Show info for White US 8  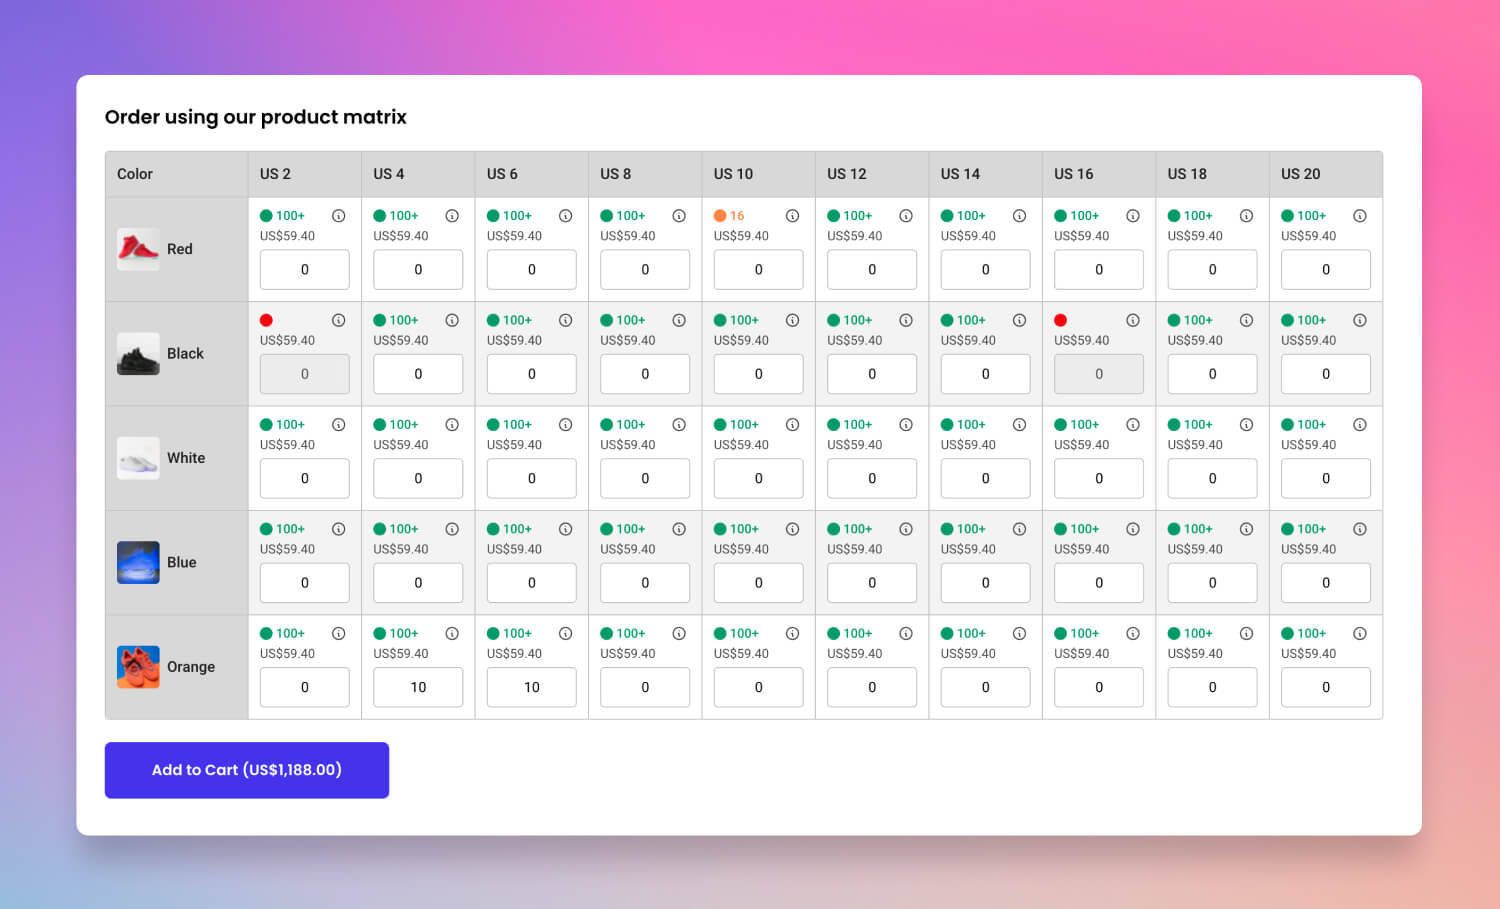[679, 425]
